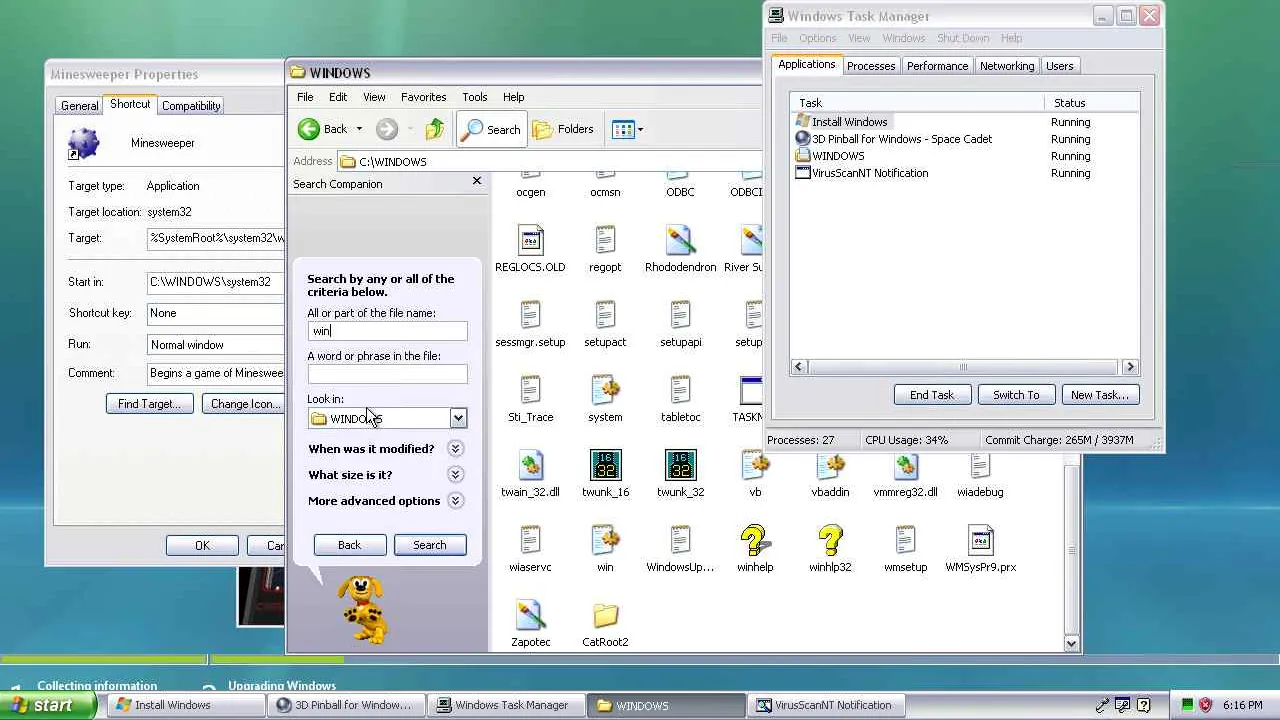Click the 'word or phrase in the file' field
This screenshot has height=720, width=1280.
(x=387, y=374)
